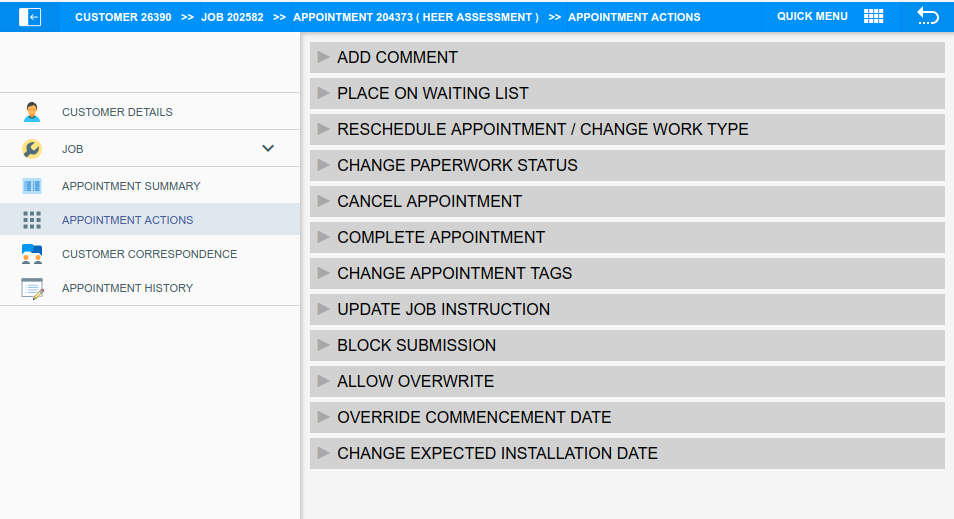Click the Customer Correspondence icon
Viewport: 954px width, 519px height.
click(x=32, y=254)
